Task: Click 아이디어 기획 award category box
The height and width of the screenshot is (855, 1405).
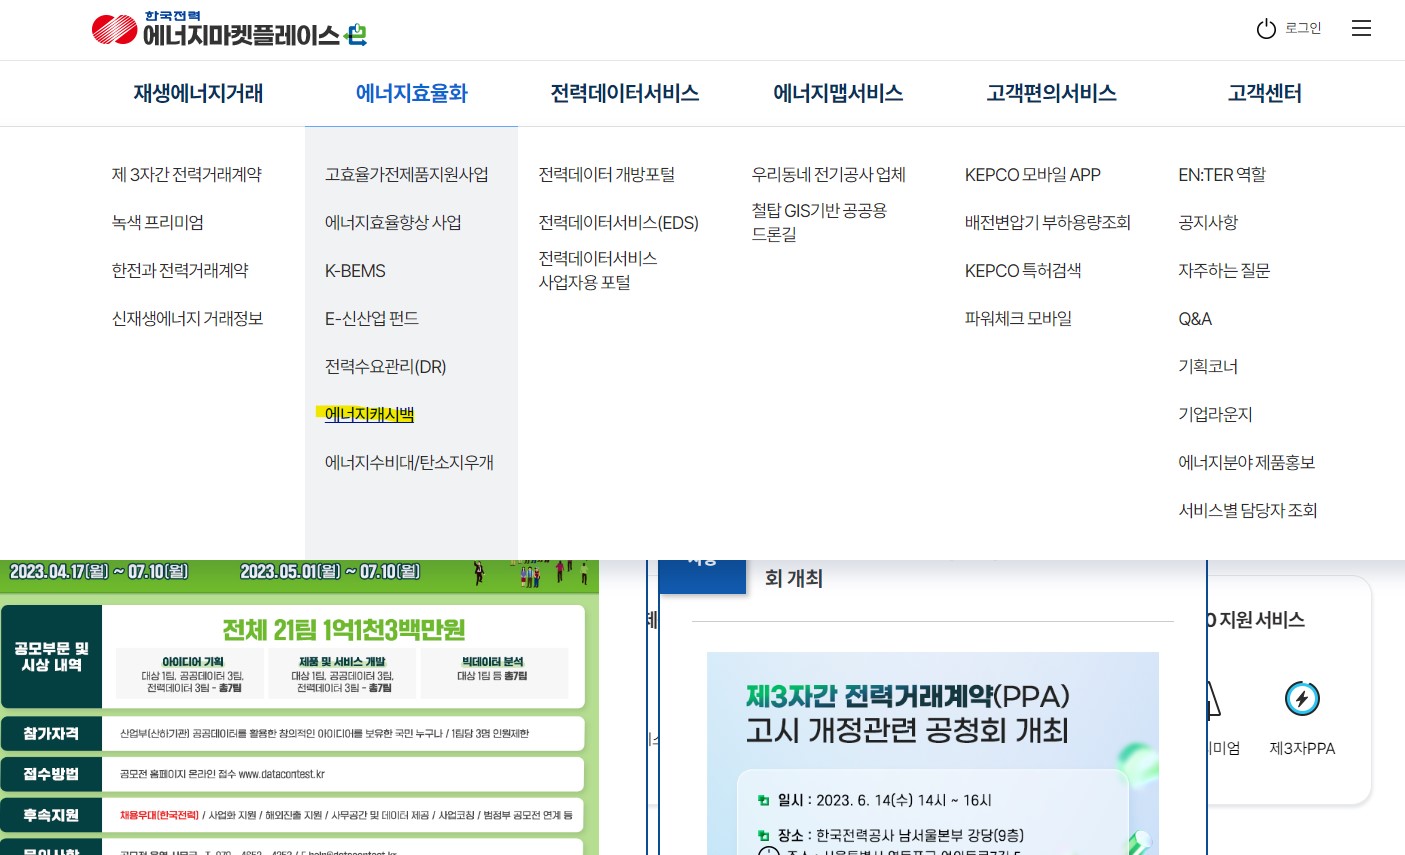Action: point(191,674)
